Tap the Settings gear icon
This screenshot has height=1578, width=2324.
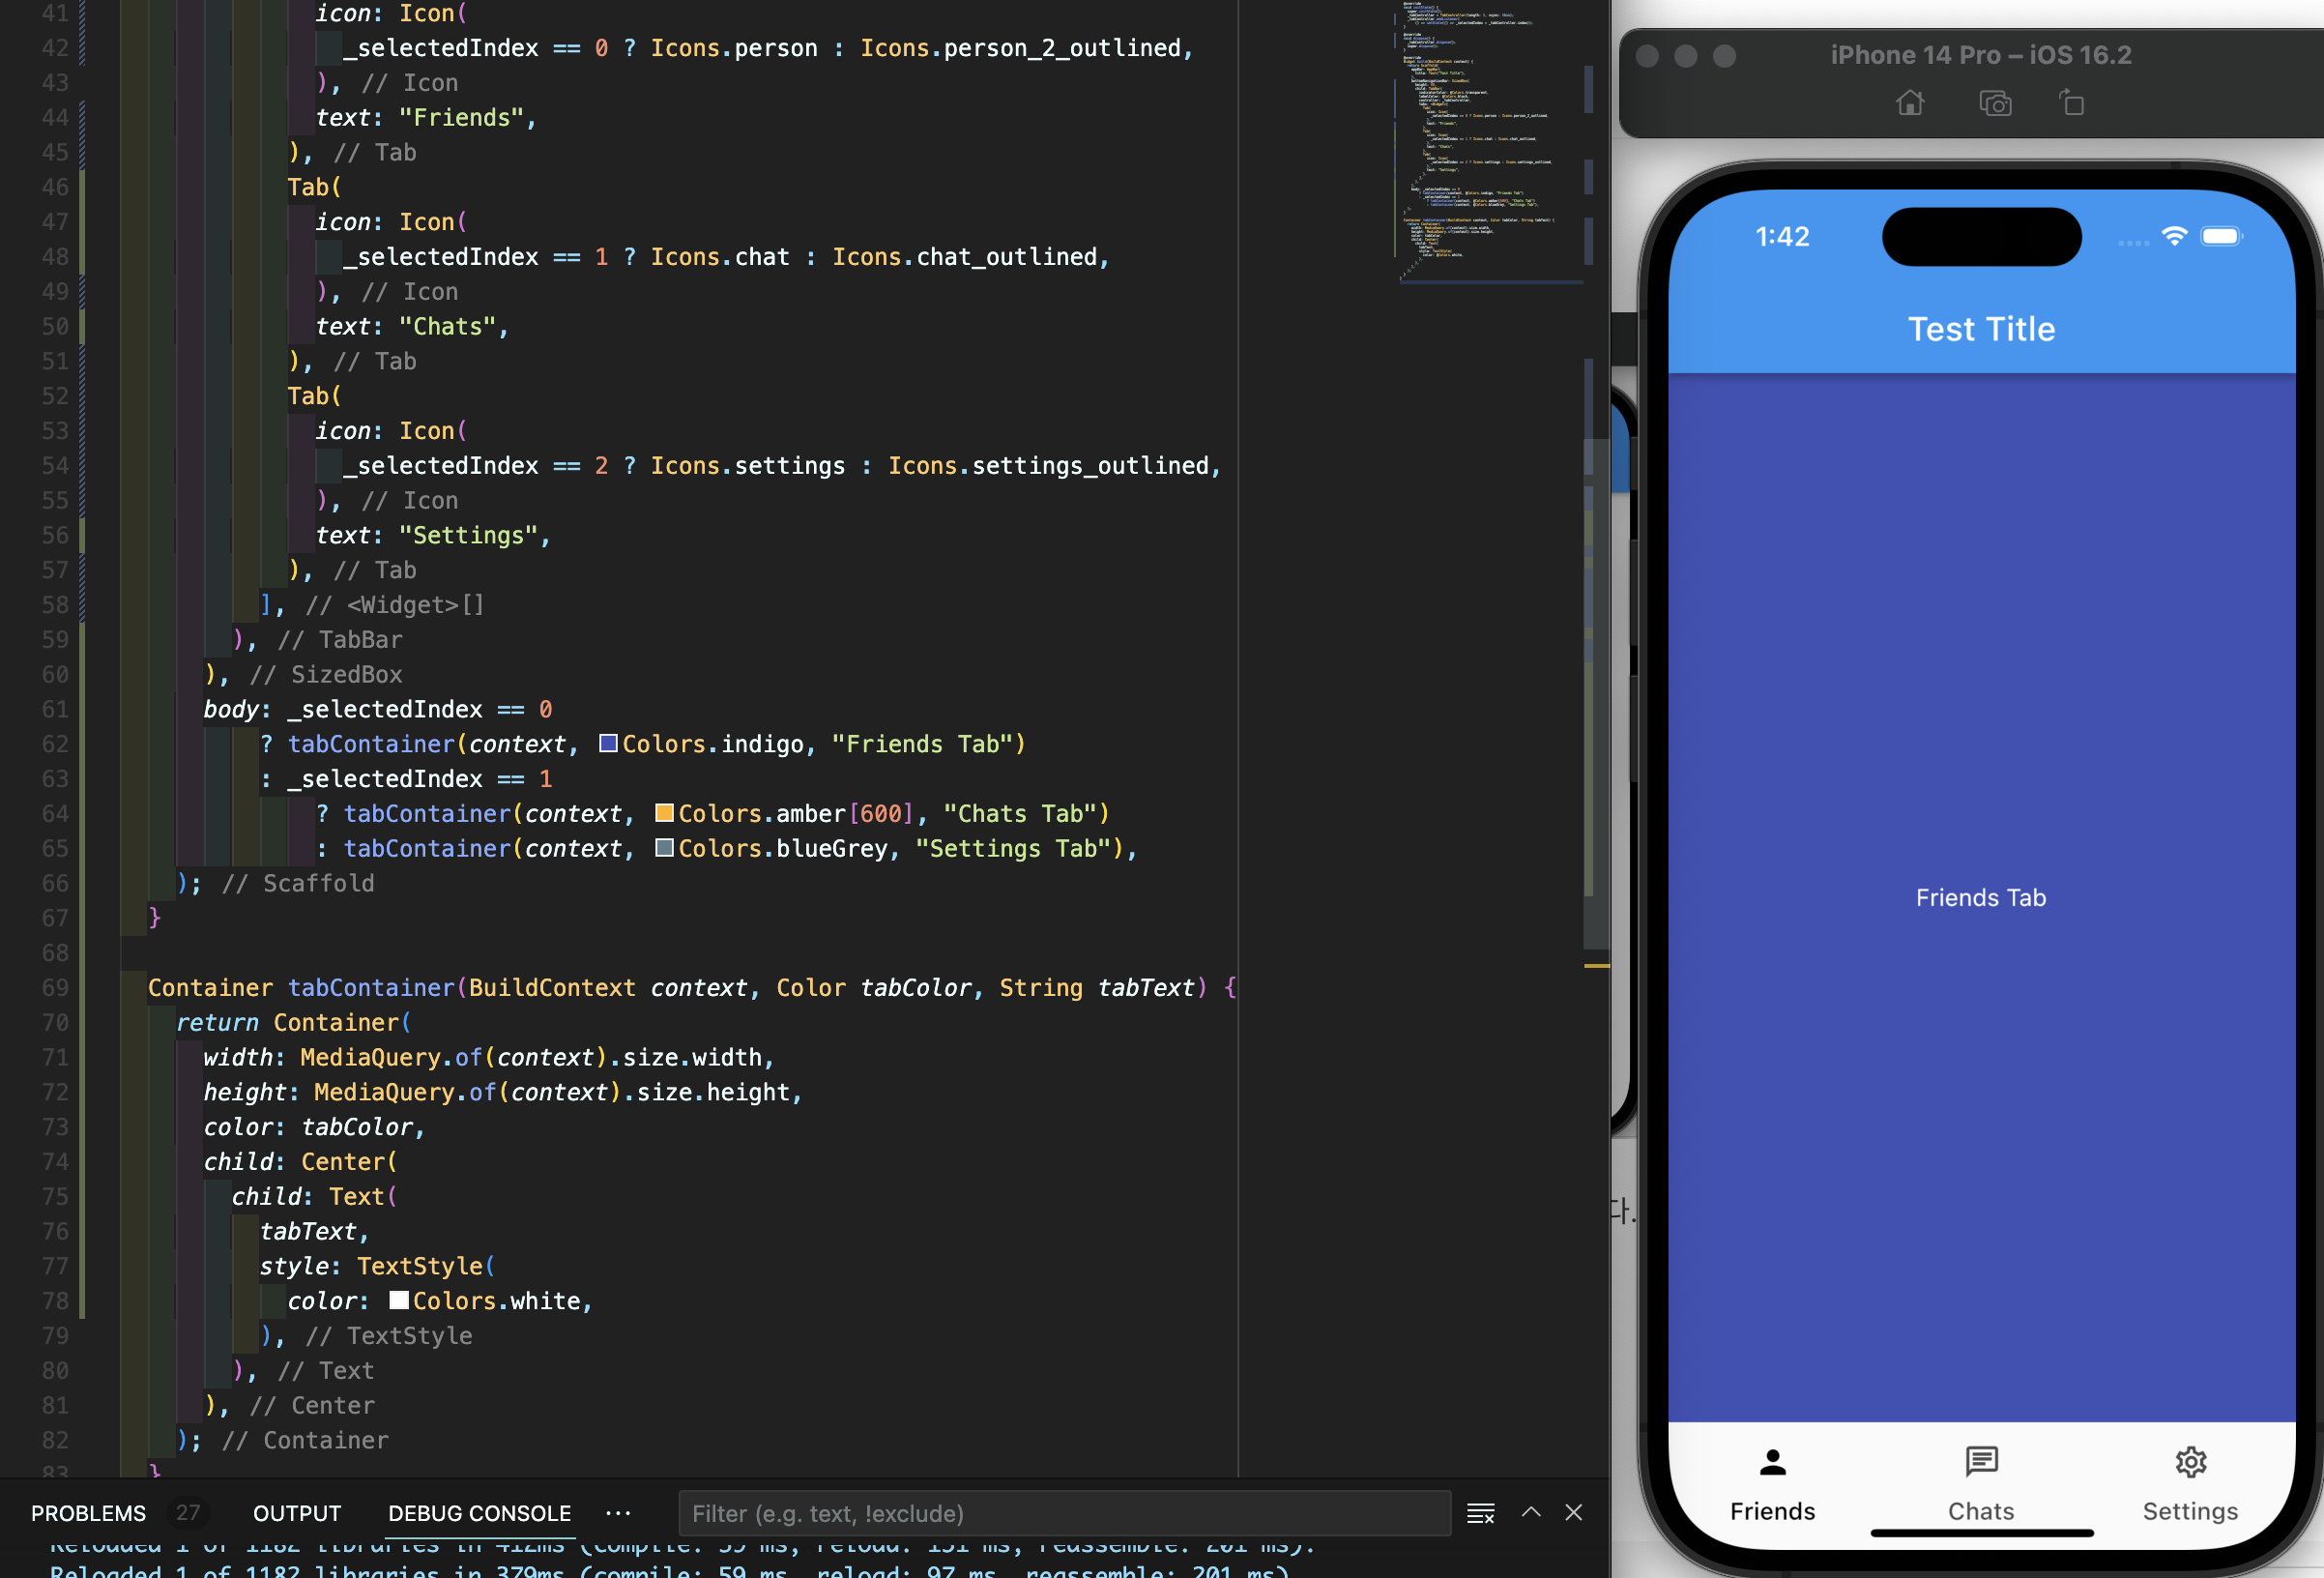coord(2190,1462)
